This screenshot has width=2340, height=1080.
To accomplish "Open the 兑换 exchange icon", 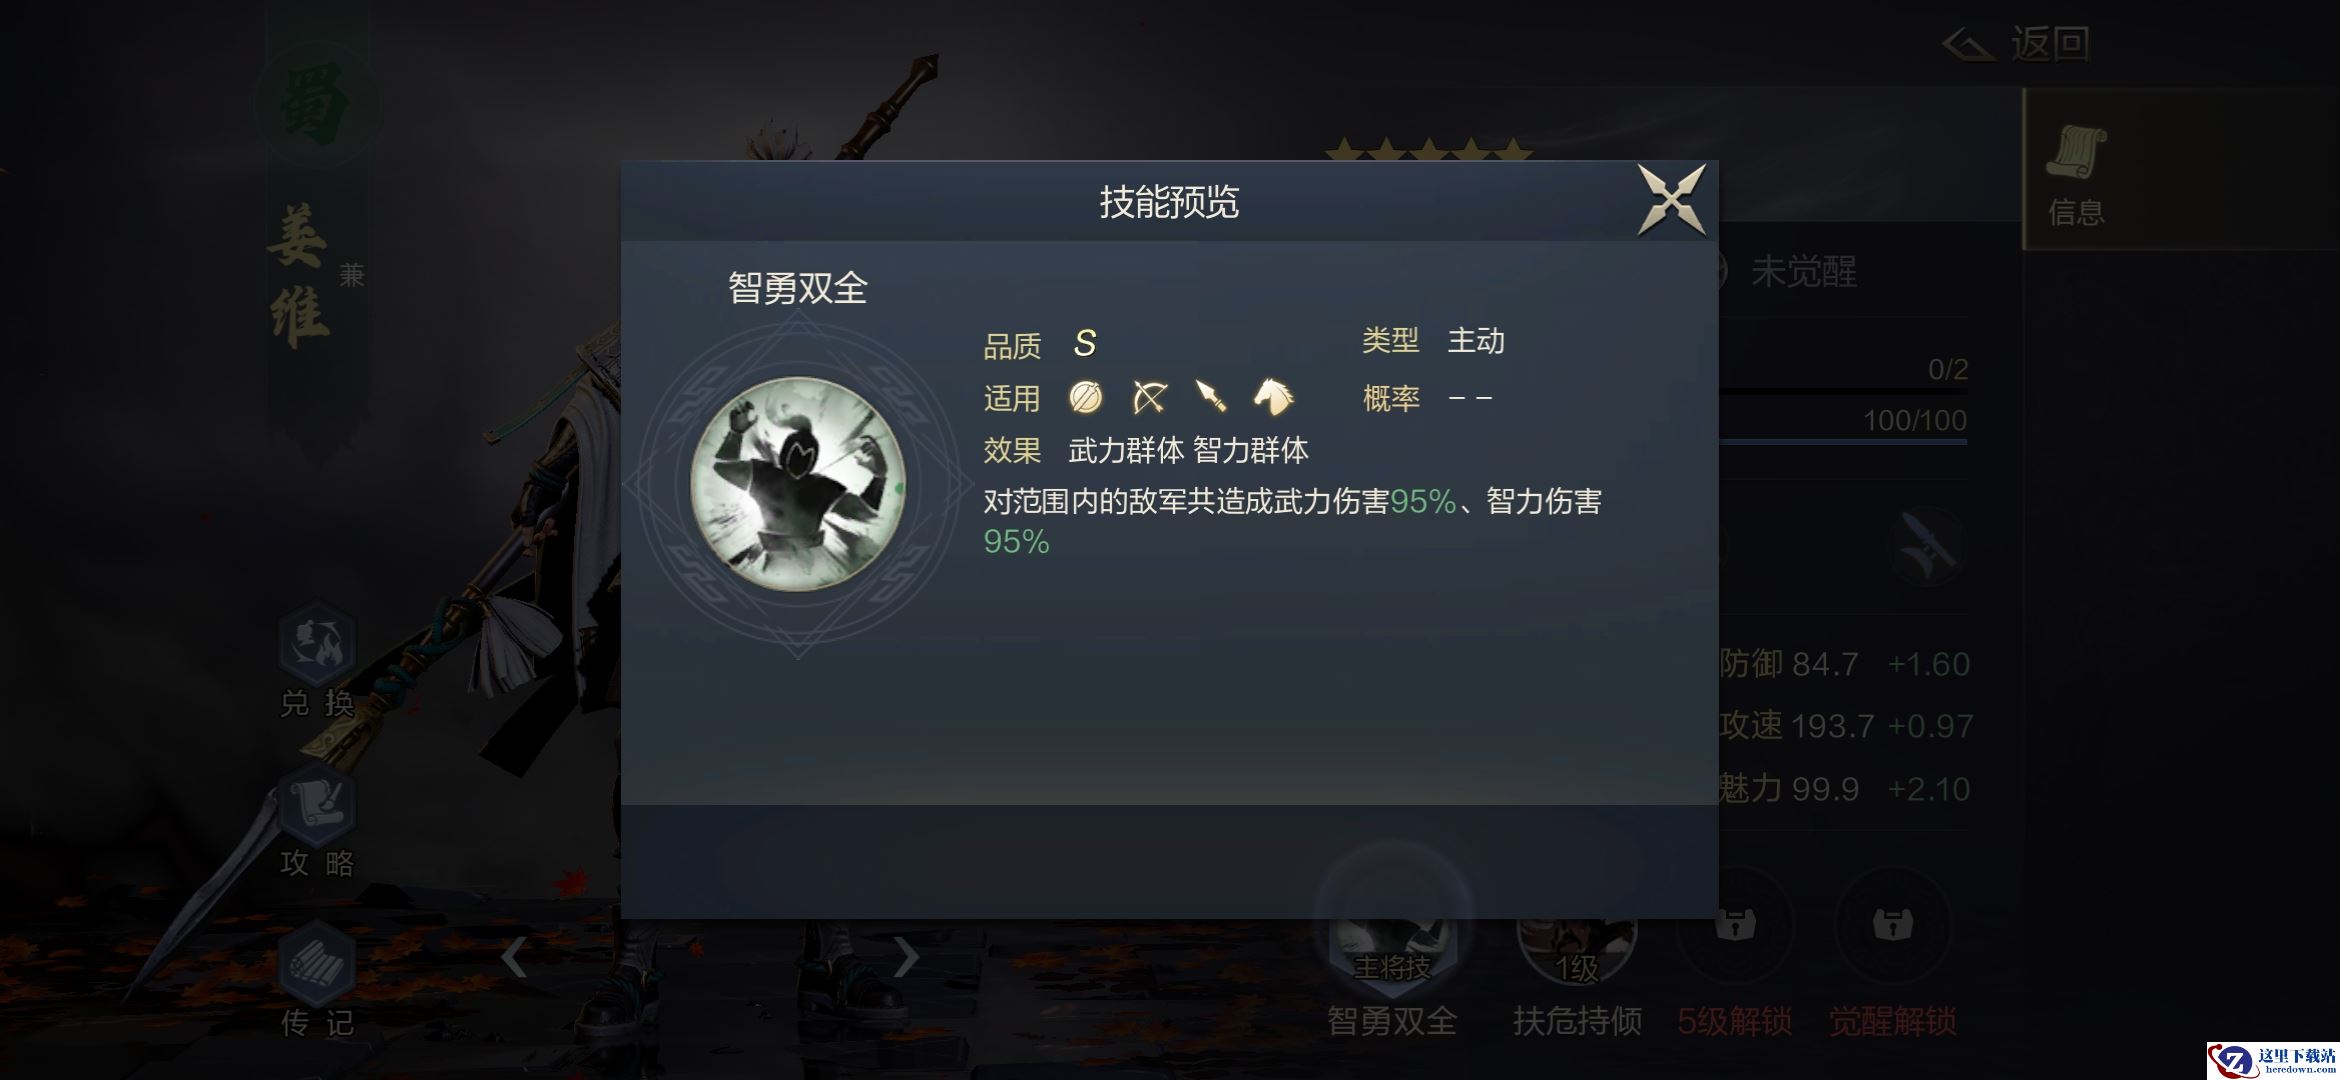I will pyautogui.click(x=316, y=659).
